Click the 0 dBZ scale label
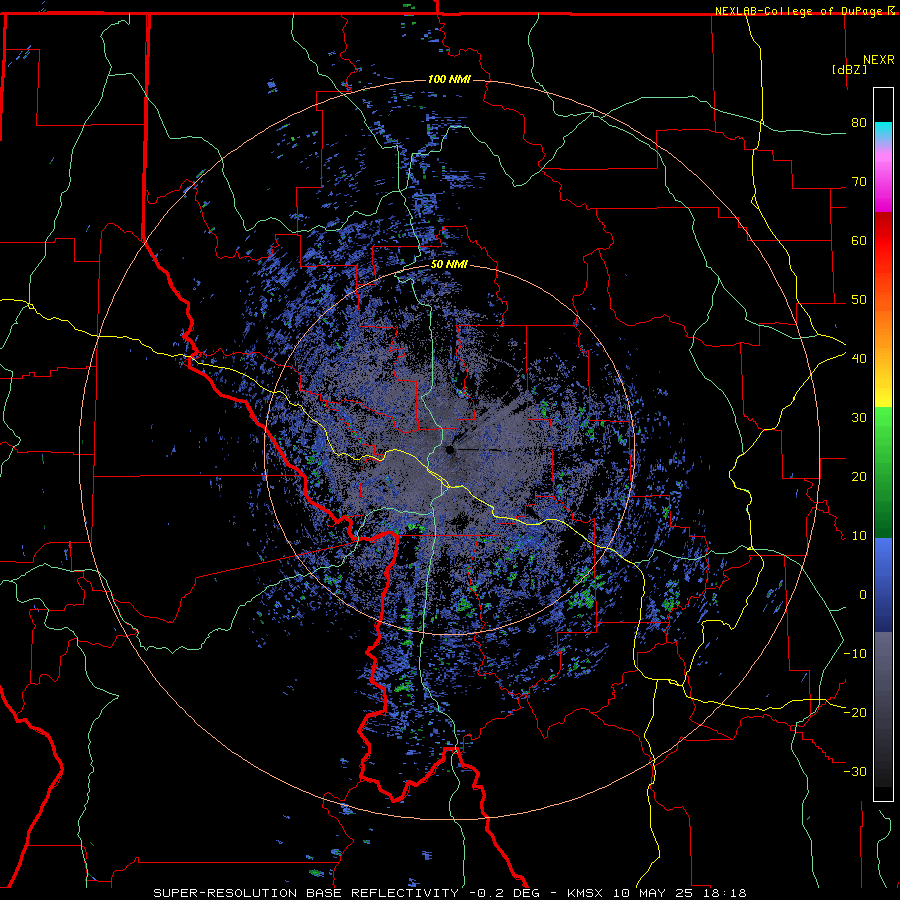900x900 pixels. [862, 595]
